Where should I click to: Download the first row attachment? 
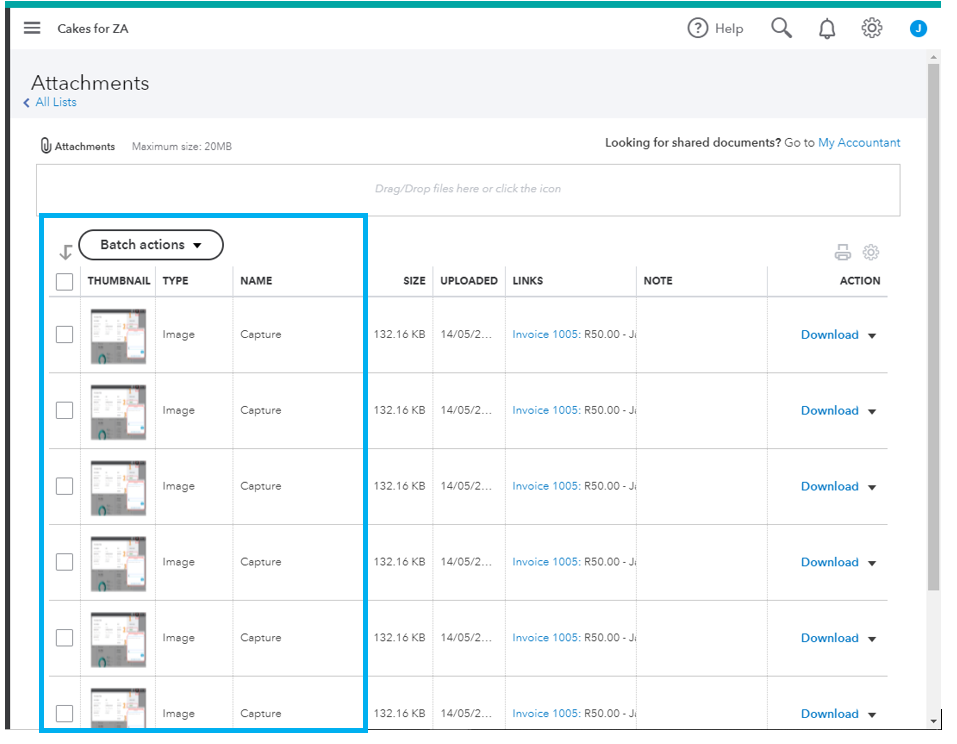(829, 334)
